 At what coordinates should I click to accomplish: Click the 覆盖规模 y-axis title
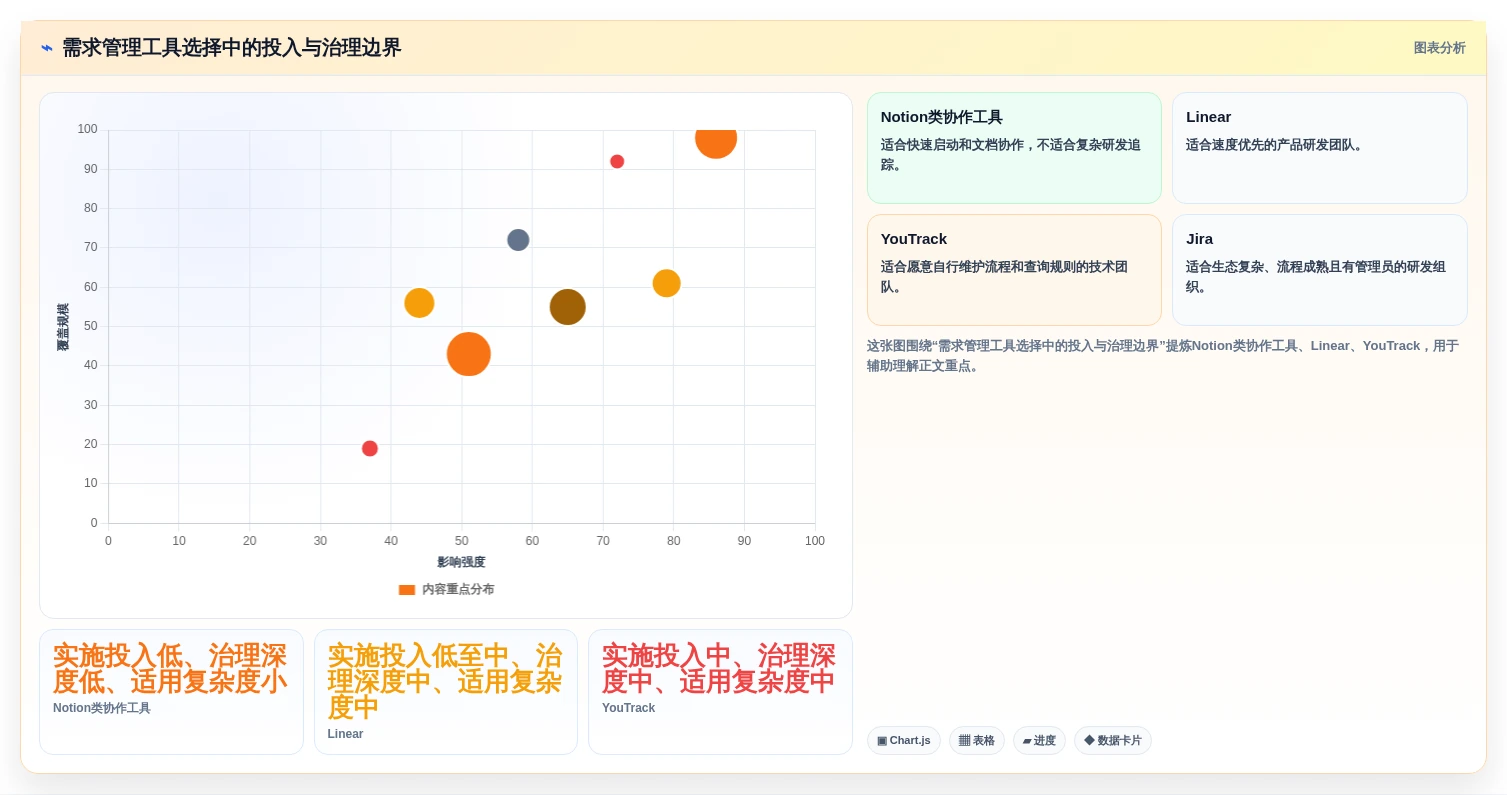click(63, 327)
